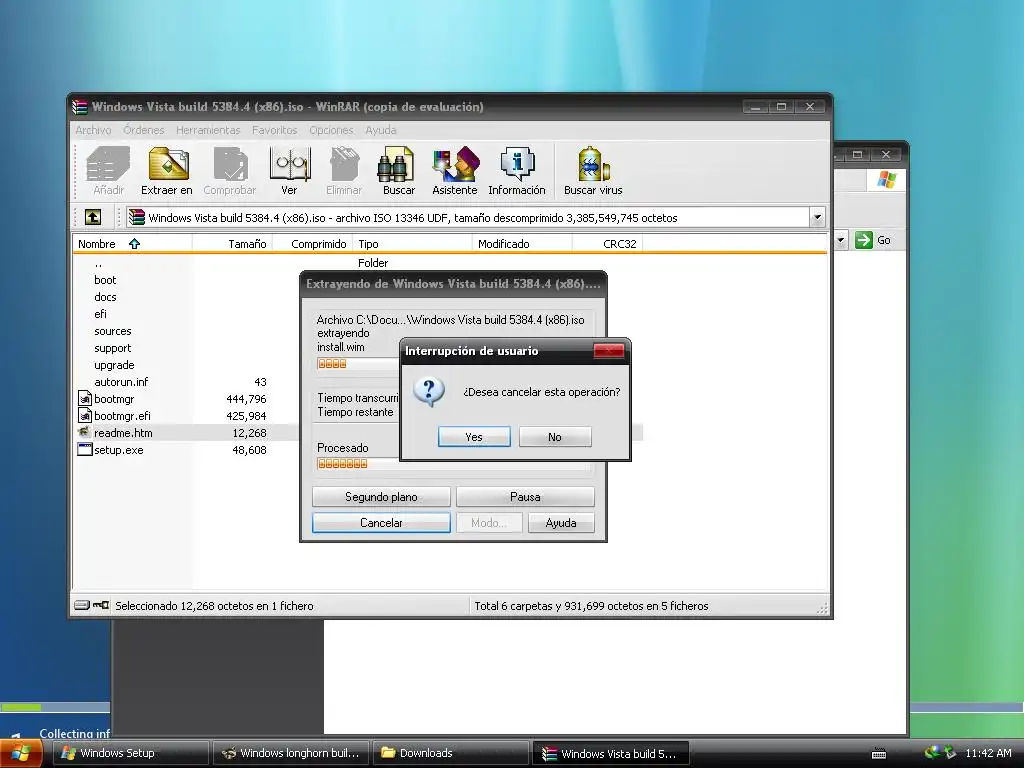Select the efi folder row
The width and height of the screenshot is (1024, 768).
tap(100, 313)
